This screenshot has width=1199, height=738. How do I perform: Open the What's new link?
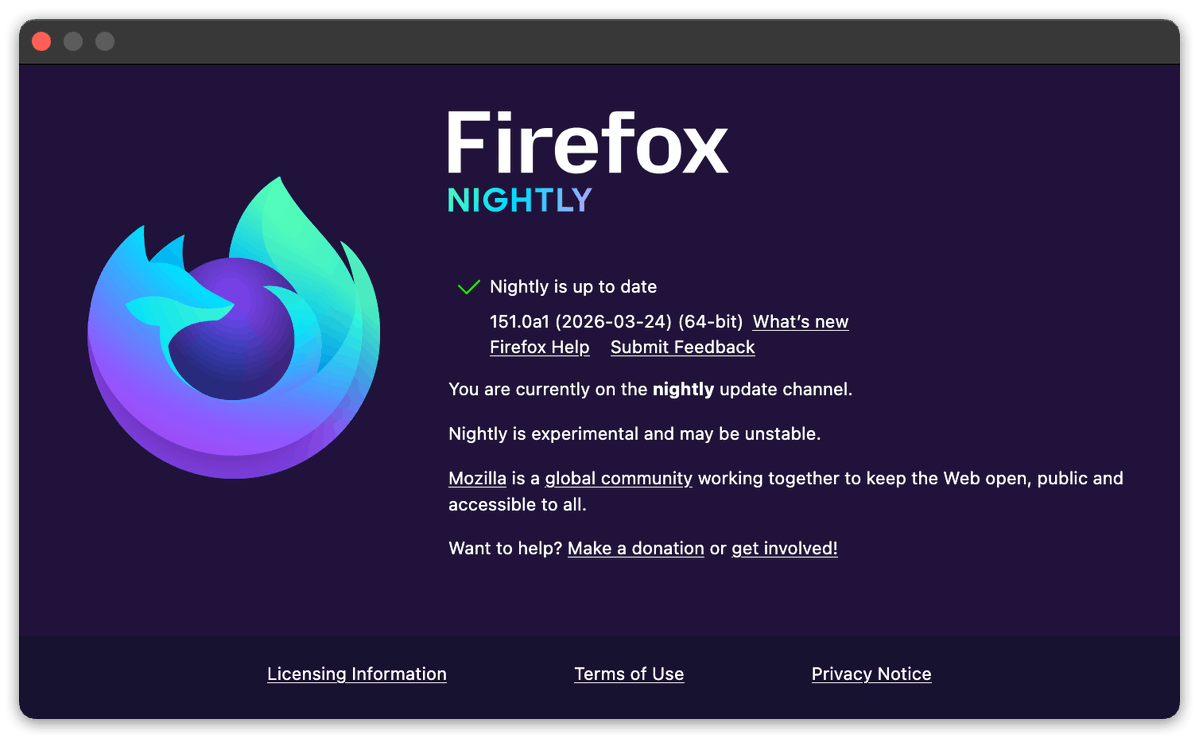tap(800, 322)
